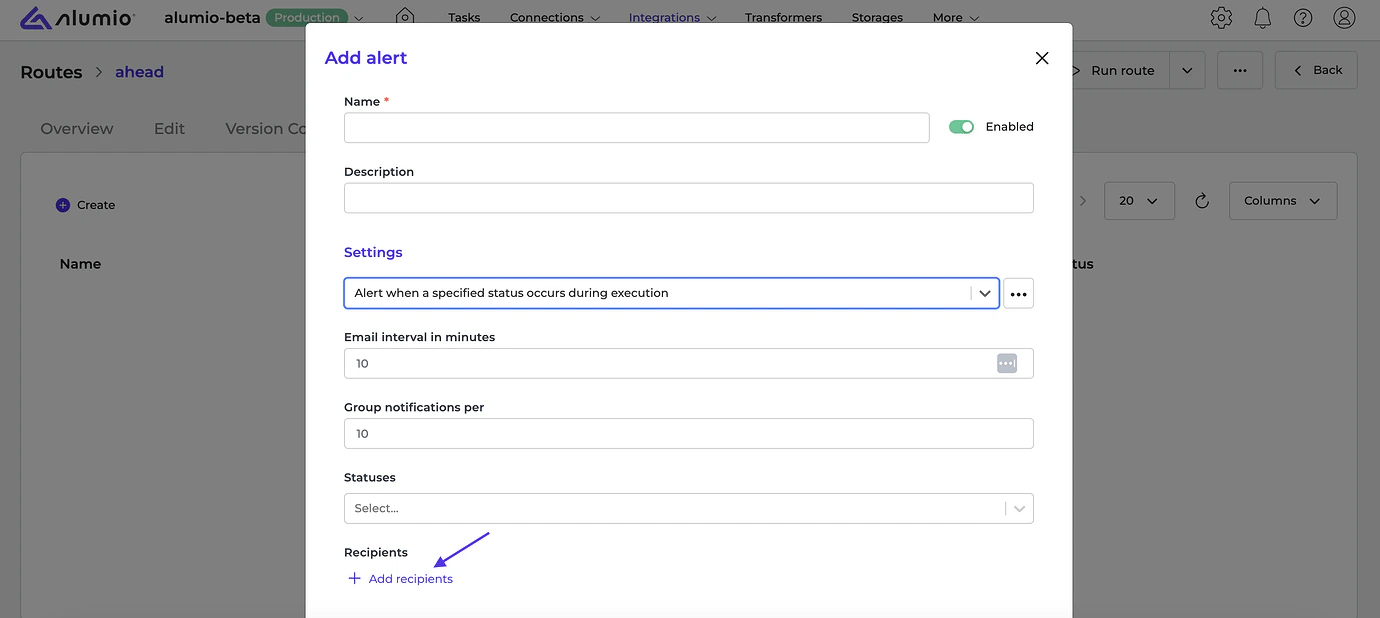Screen dimensions: 1380x618
Task: Click the ahead breadcrumb link
Action: 139,72
